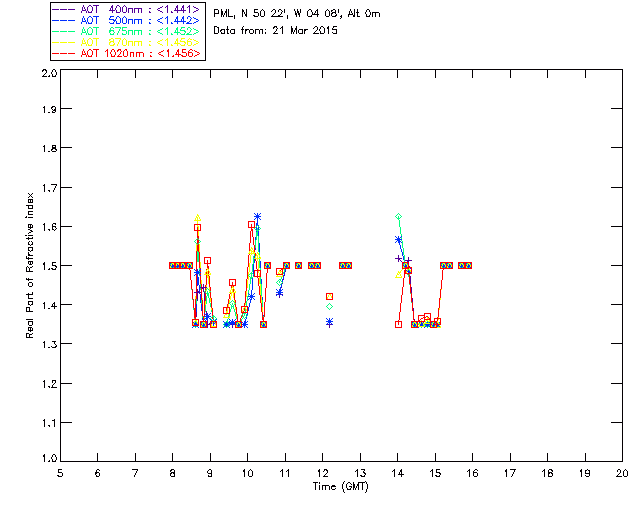Click the 'Time (GMT)' axis label
The width and height of the screenshot is (640, 512).
click(341, 487)
